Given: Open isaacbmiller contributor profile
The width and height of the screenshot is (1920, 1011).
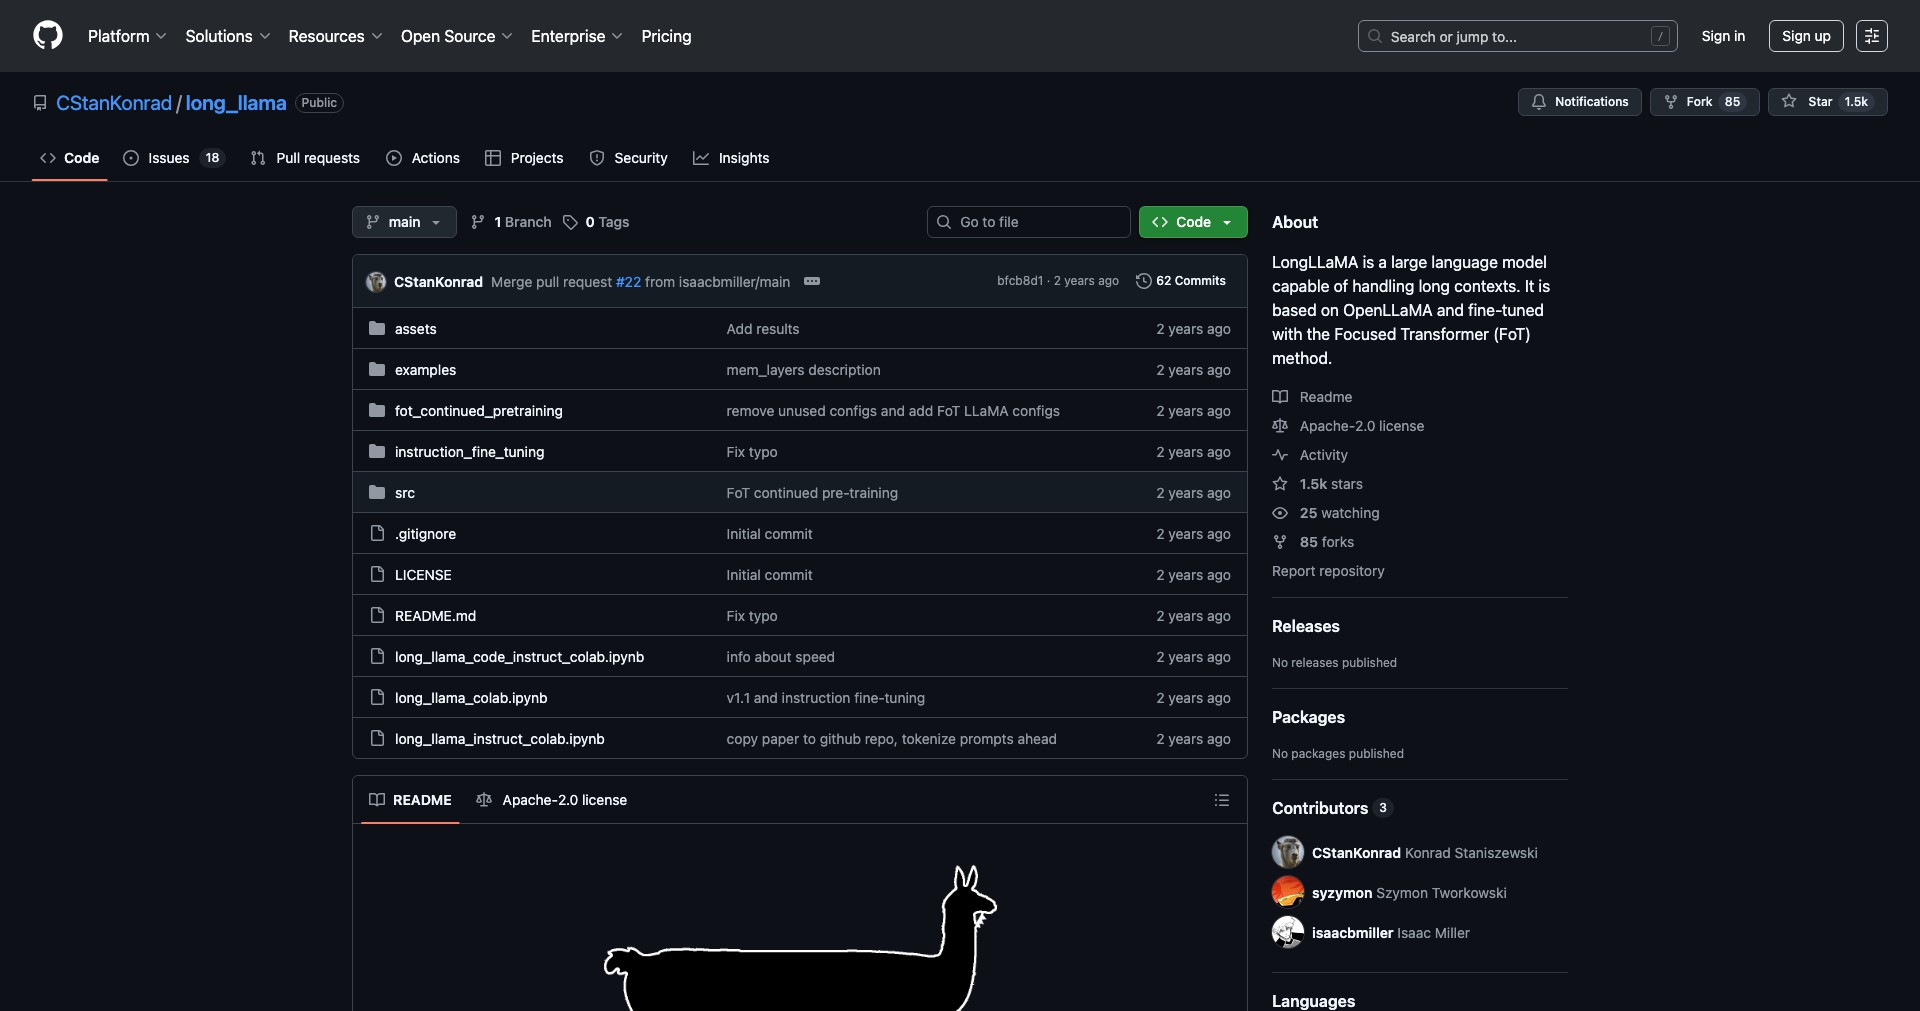Looking at the screenshot, I should pos(1352,933).
